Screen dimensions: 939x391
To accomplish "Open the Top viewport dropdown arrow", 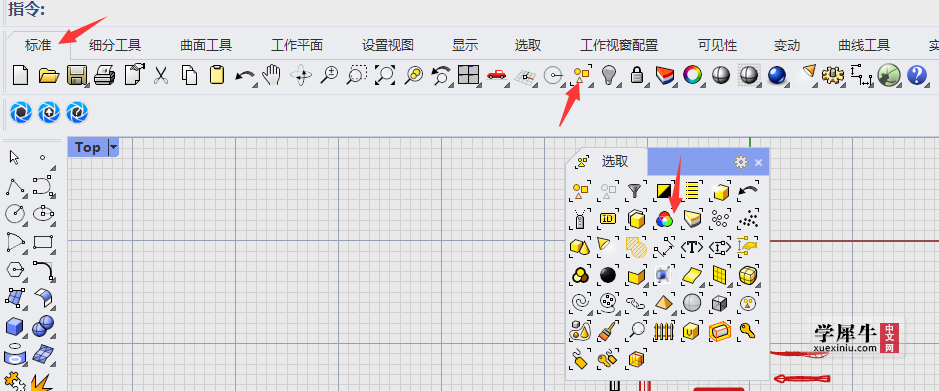I will (x=113, y=147).
